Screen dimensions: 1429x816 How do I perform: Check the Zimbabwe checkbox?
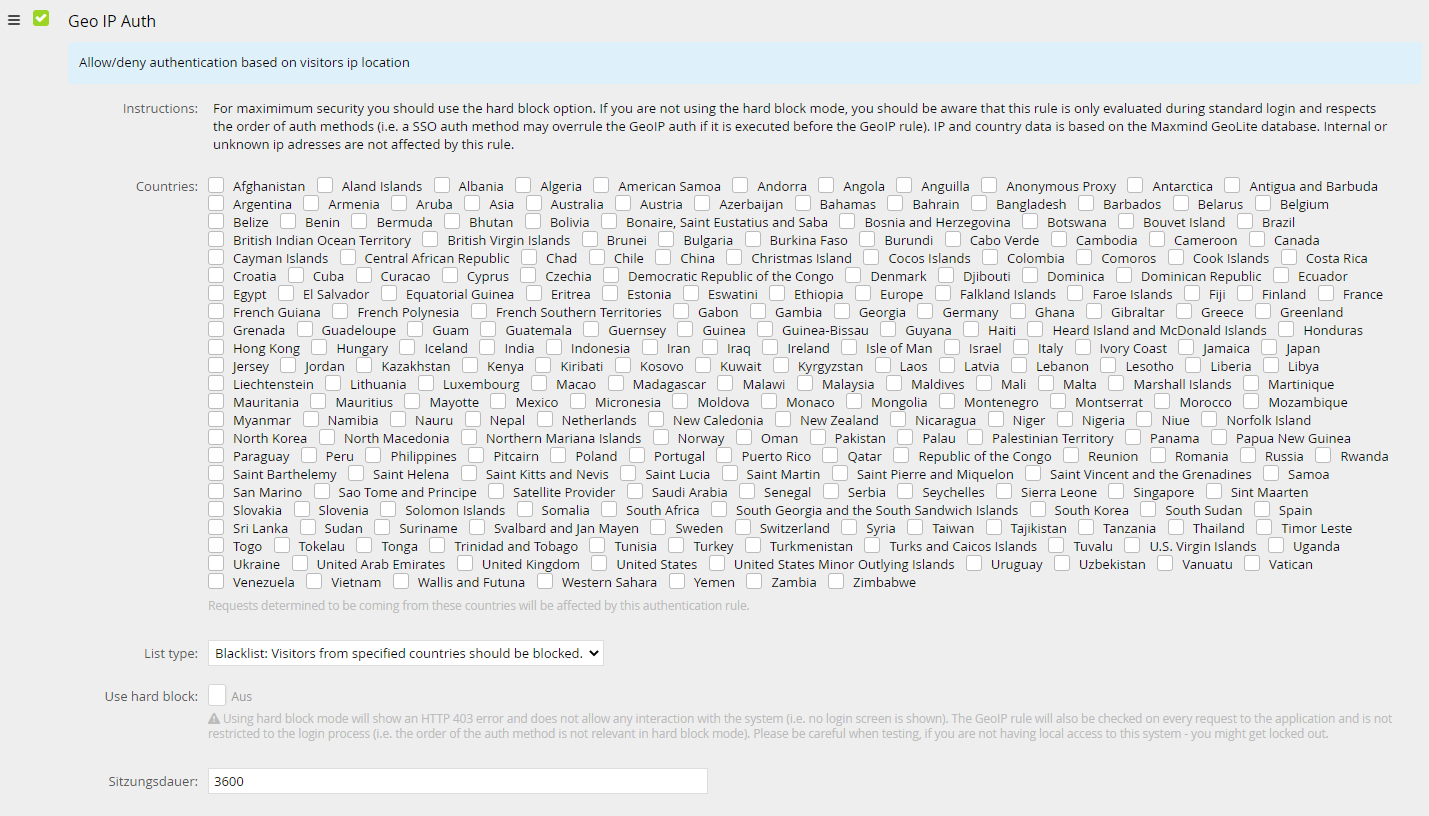(836, 581)
